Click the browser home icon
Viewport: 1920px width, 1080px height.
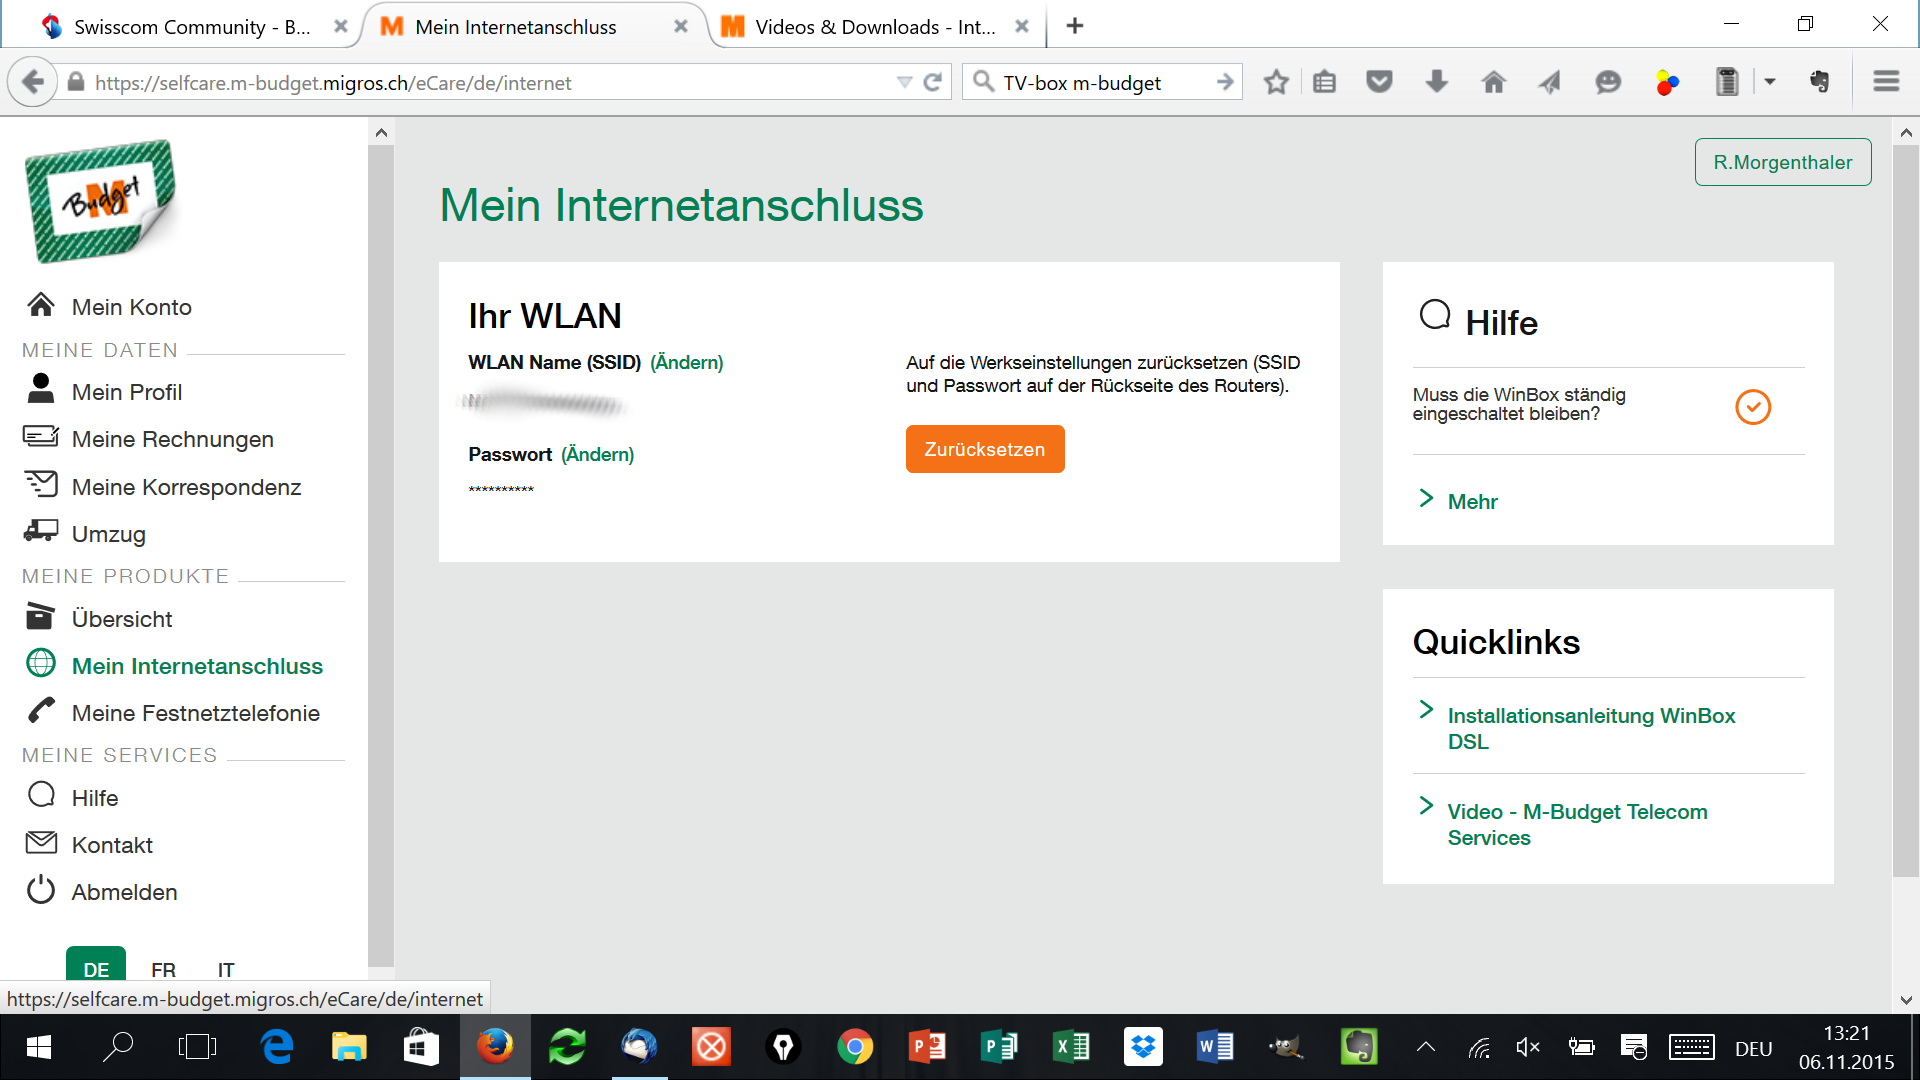pos(1494,82)
